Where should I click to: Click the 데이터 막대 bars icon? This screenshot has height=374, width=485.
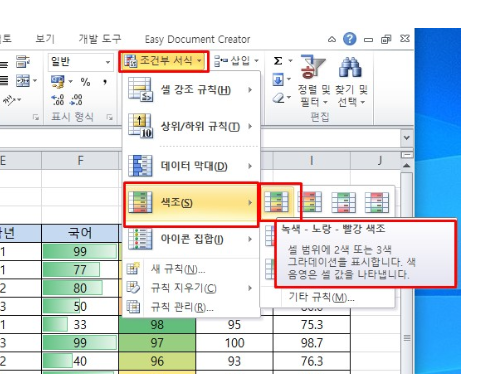pos(140,166)
